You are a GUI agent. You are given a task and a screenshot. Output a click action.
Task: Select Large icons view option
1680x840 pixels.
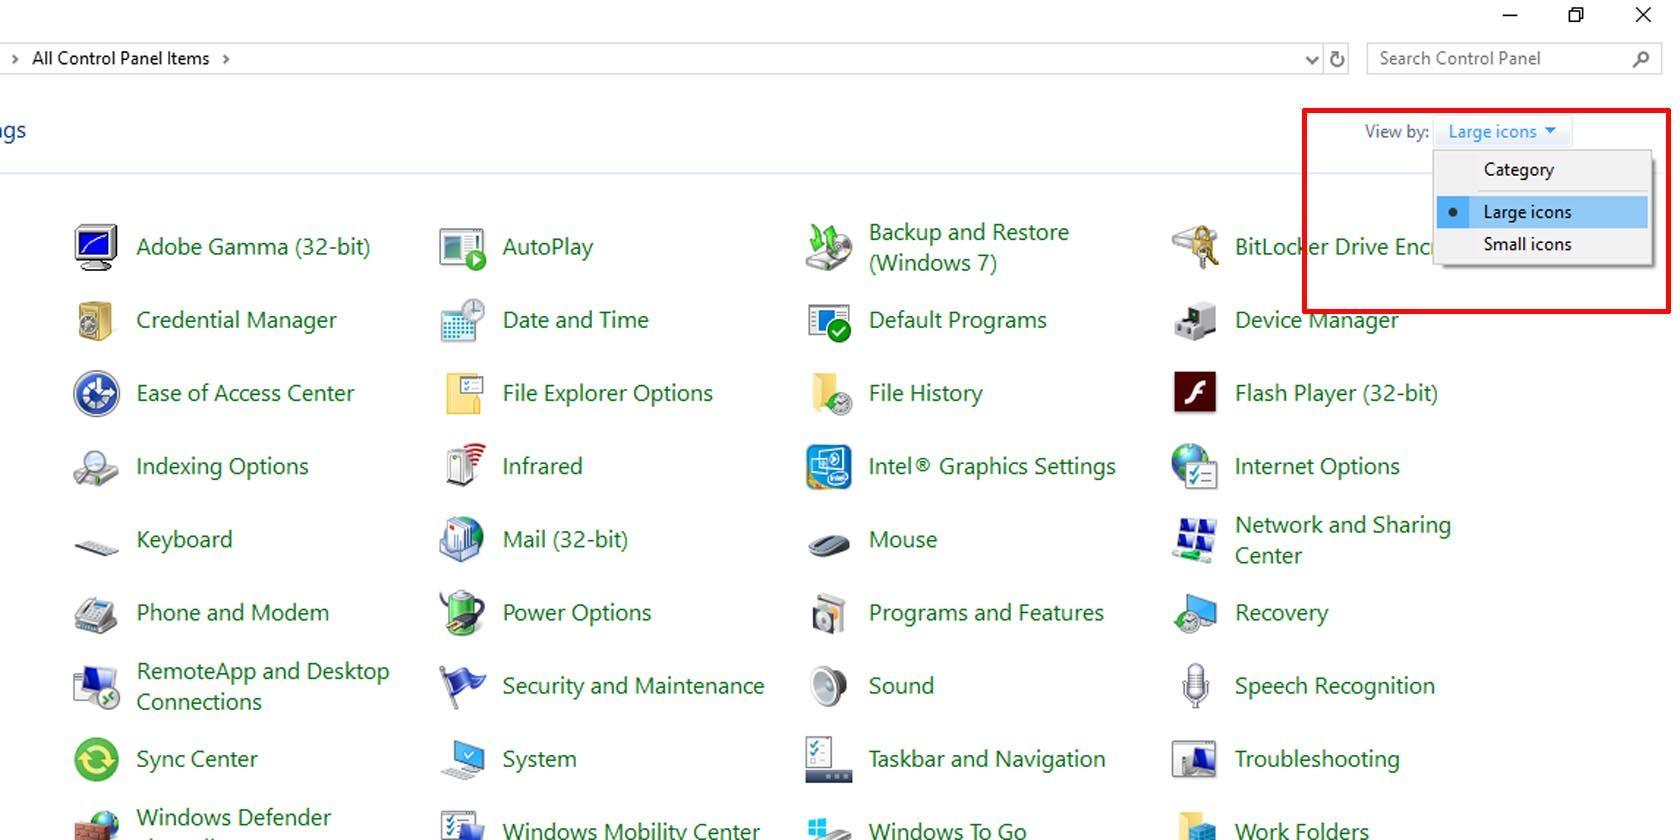[x=1541, y=212]
